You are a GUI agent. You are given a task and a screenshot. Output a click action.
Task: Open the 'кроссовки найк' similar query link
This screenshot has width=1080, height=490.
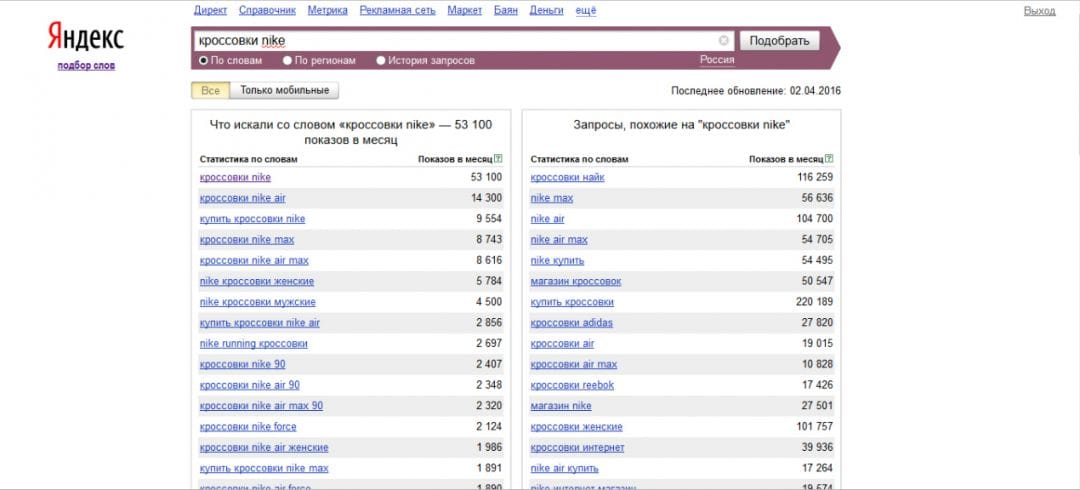click(x=568, y=178)
